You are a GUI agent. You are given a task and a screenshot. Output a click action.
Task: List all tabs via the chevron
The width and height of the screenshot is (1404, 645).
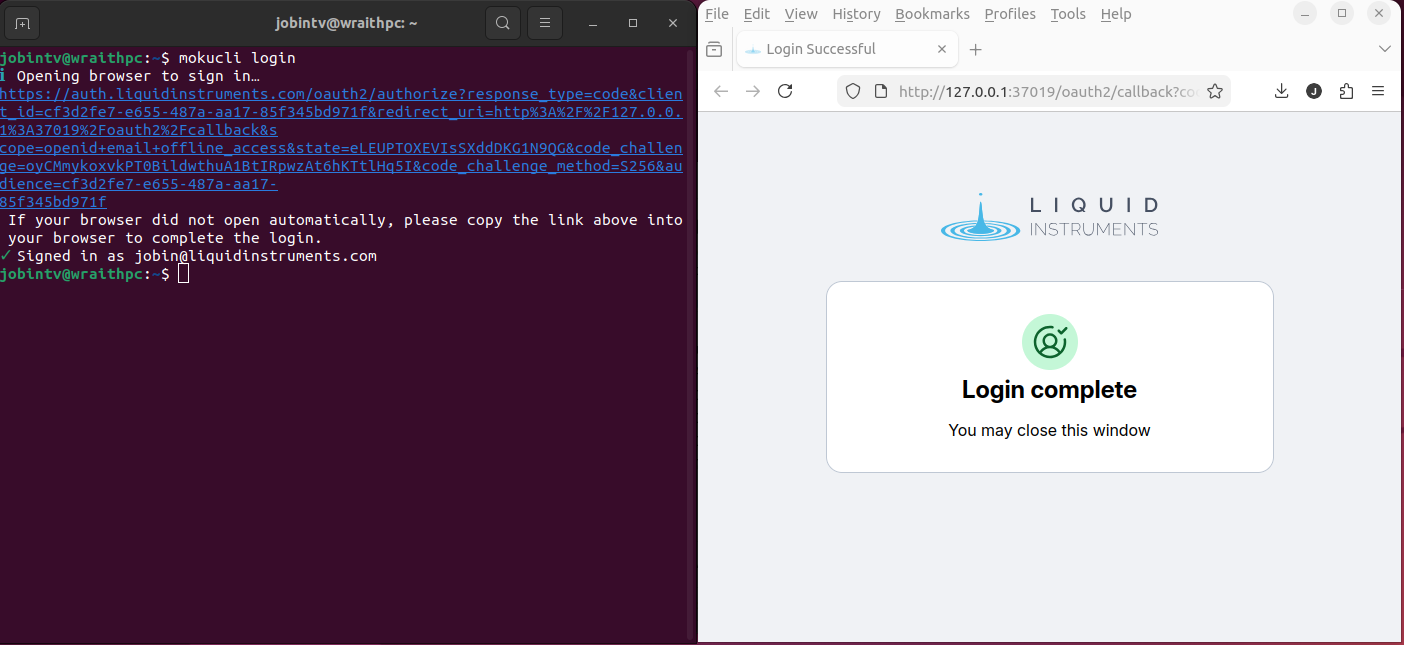point(1385,48)
